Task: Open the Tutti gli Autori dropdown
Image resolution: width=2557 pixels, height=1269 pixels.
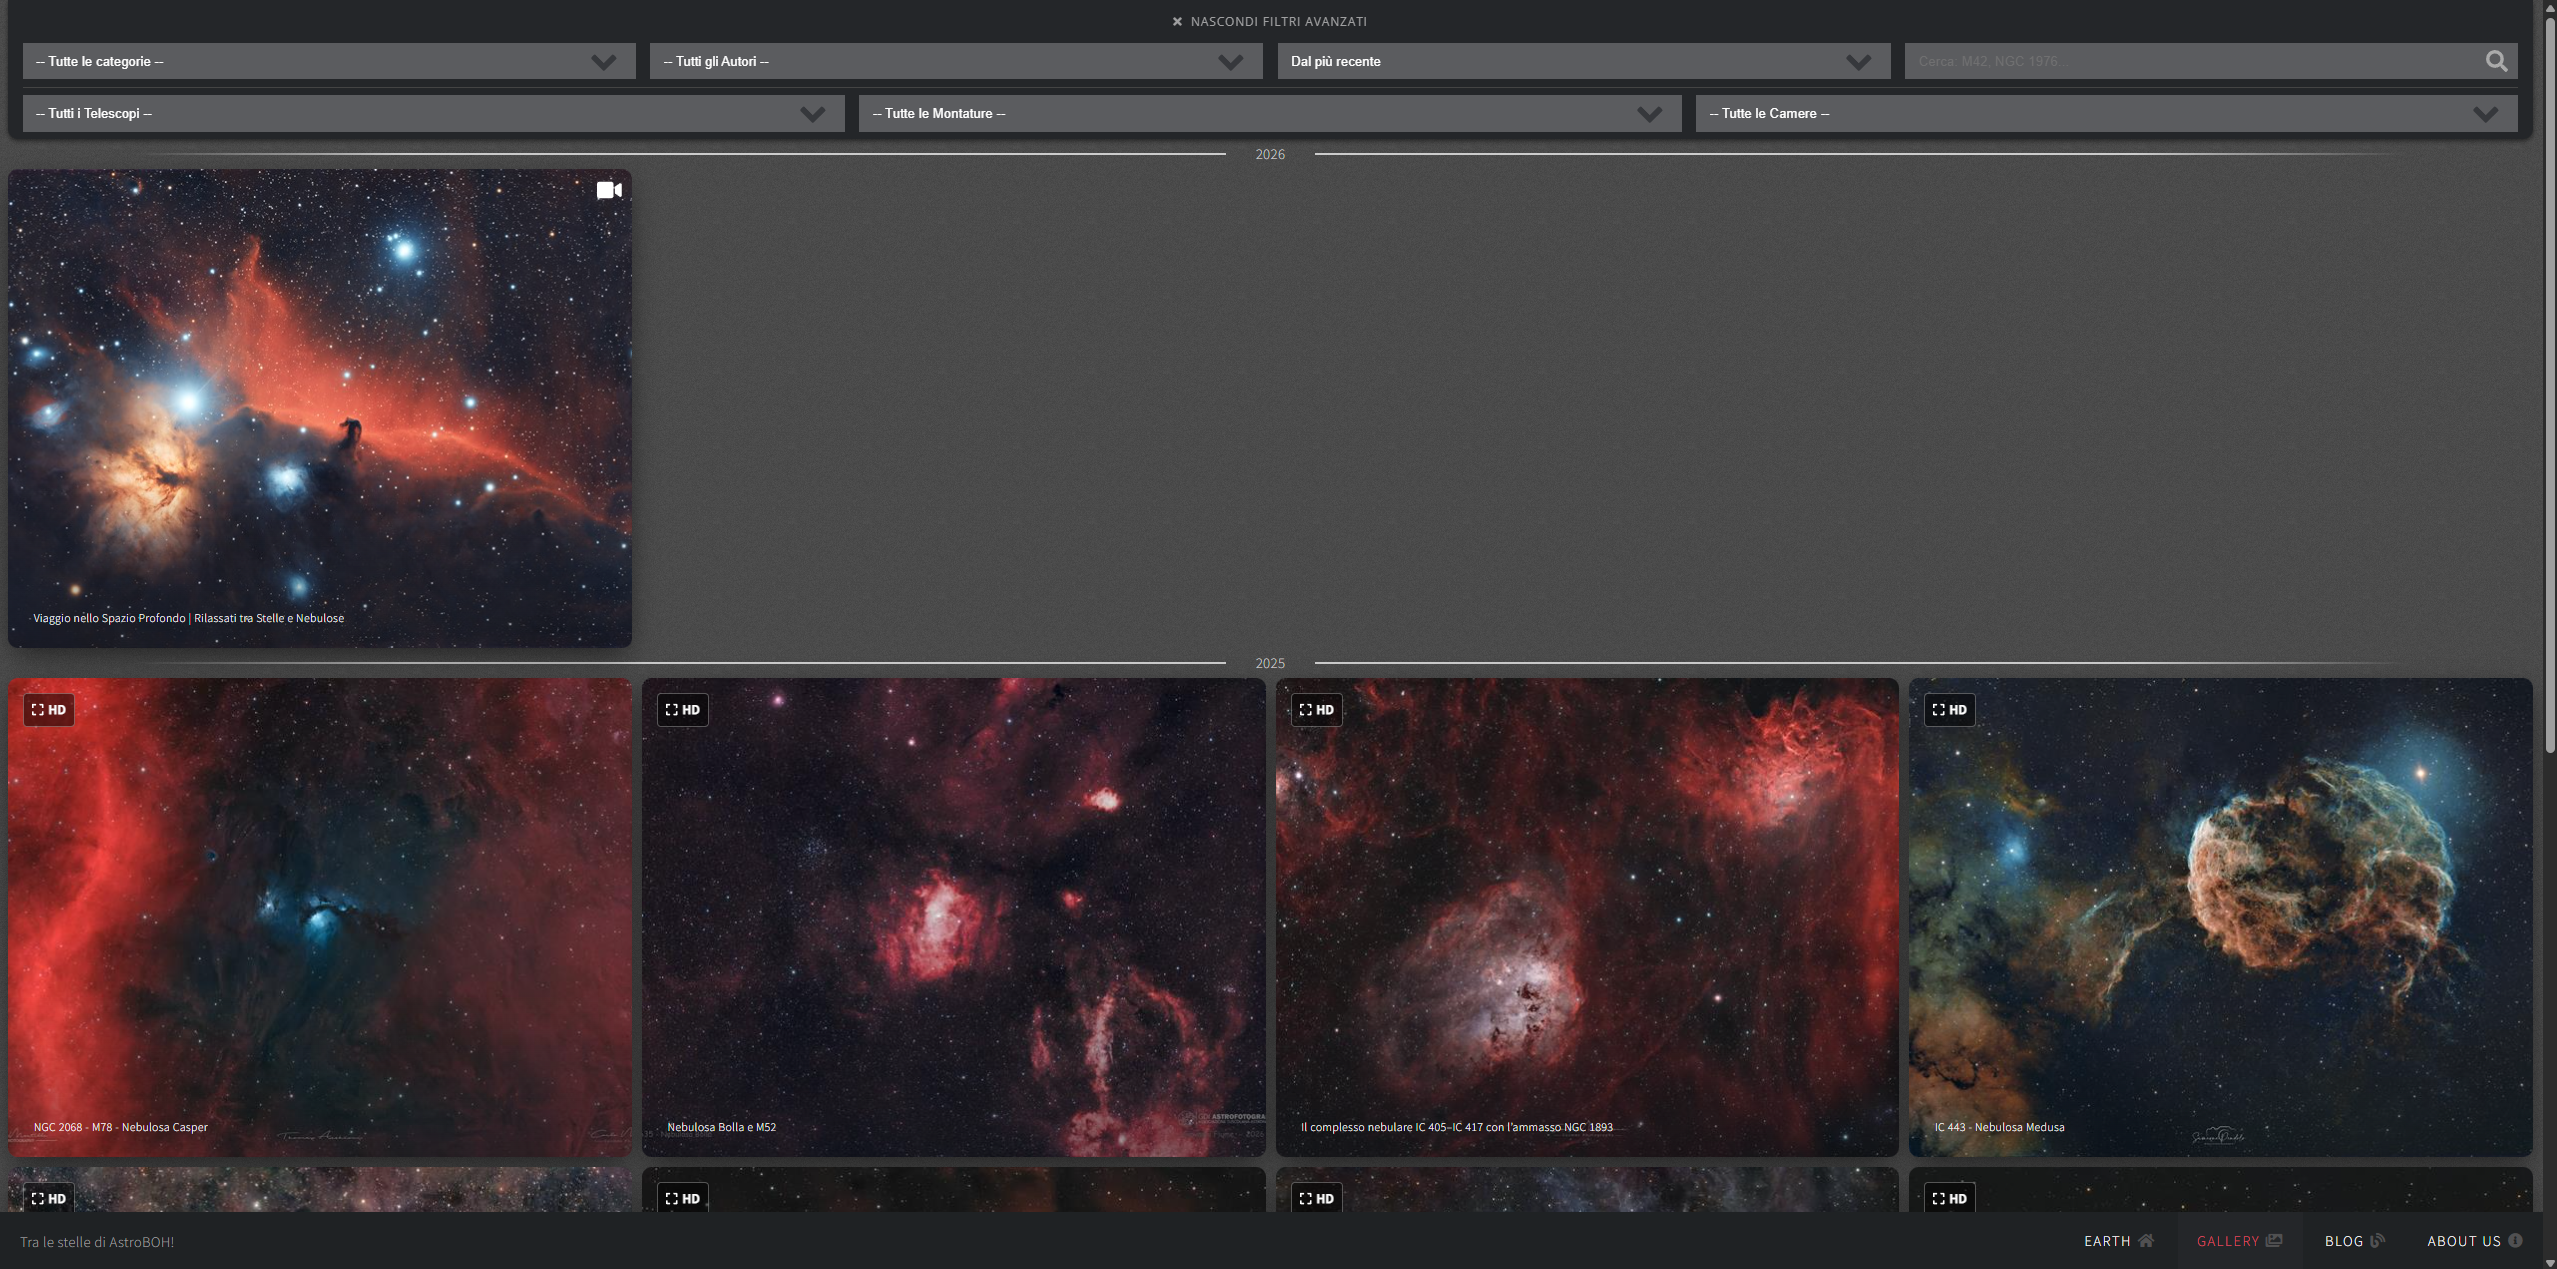Action: [x=955, y=61]
